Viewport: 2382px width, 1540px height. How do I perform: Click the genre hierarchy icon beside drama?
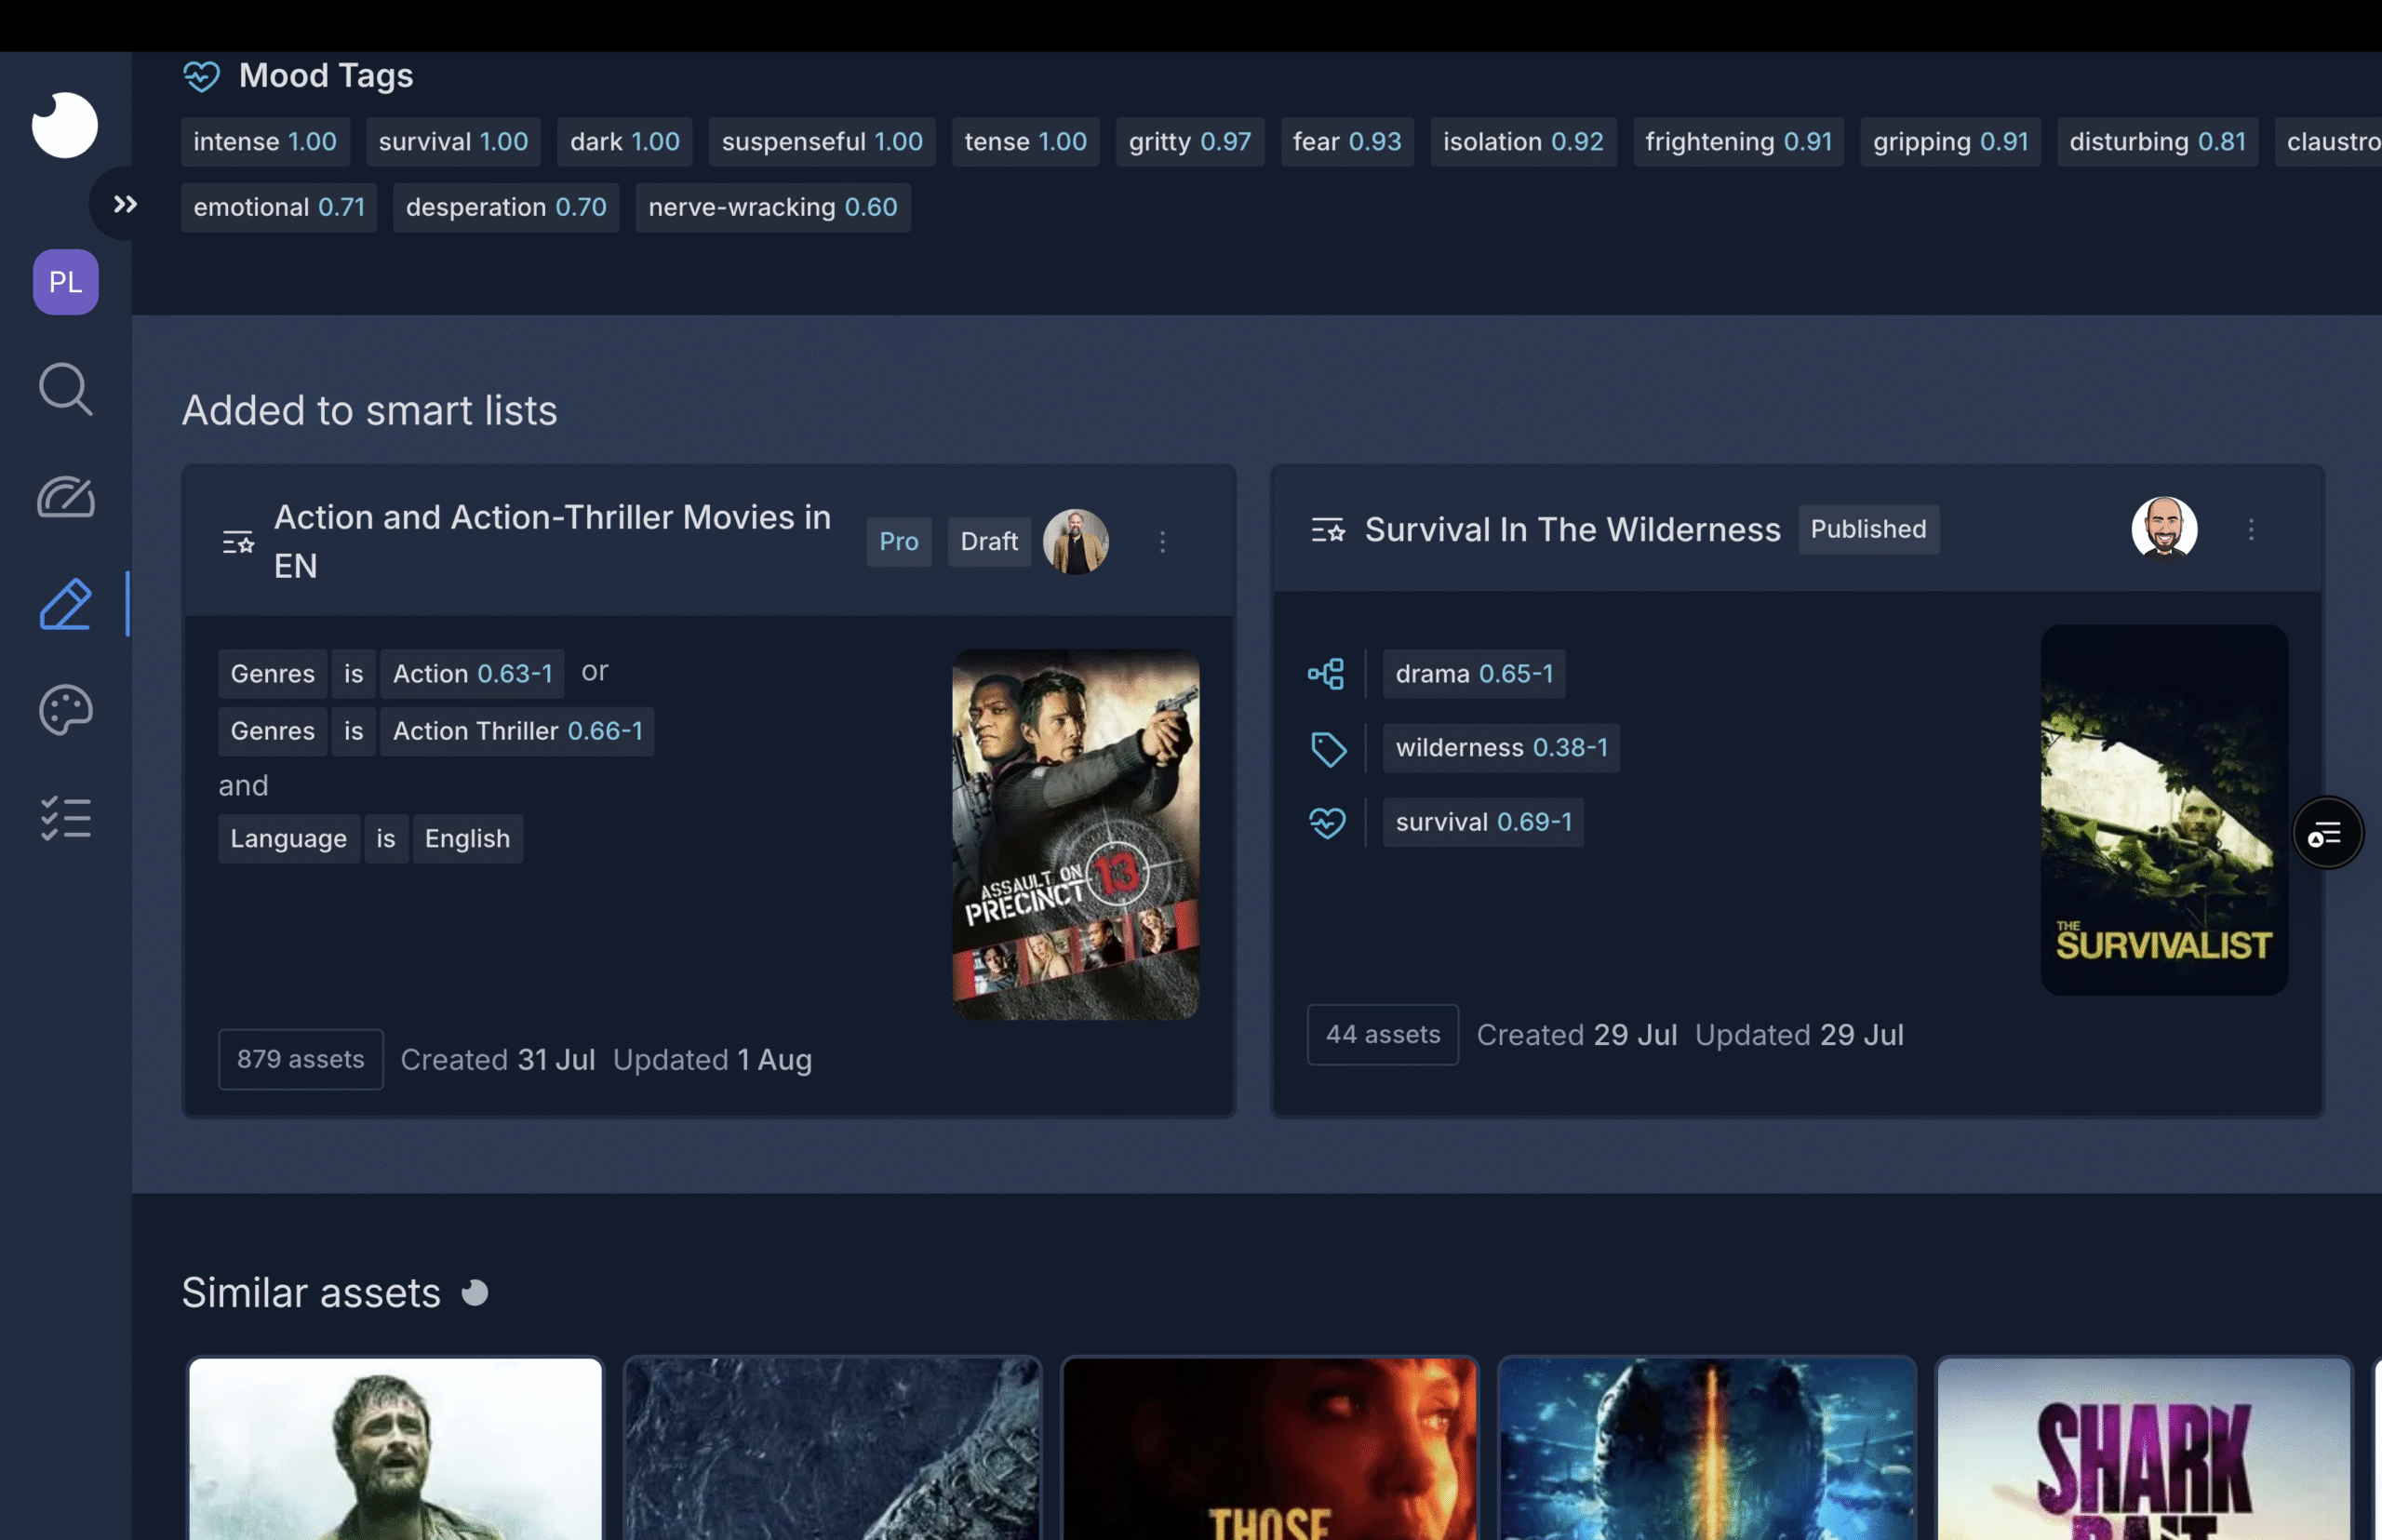pos(1327,674)
